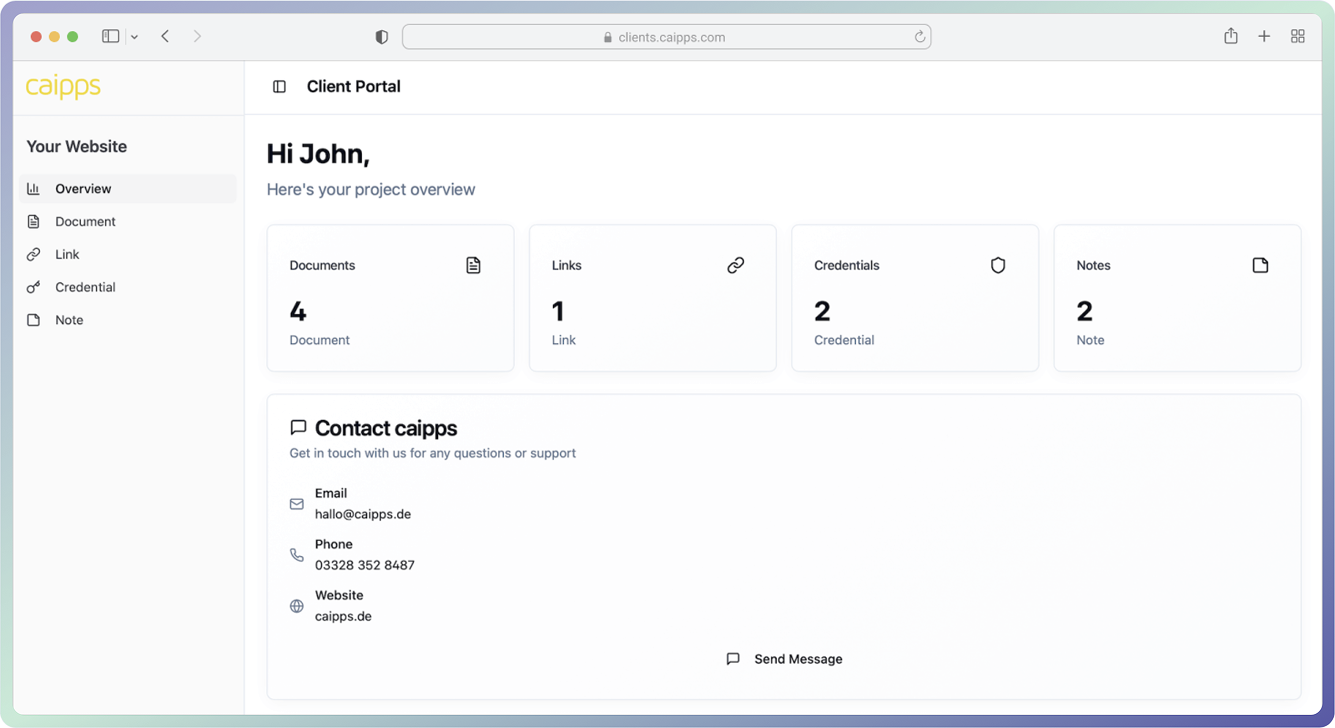Open Overview in the sidebar
The image size is (1335, 728).
point(128,189)
